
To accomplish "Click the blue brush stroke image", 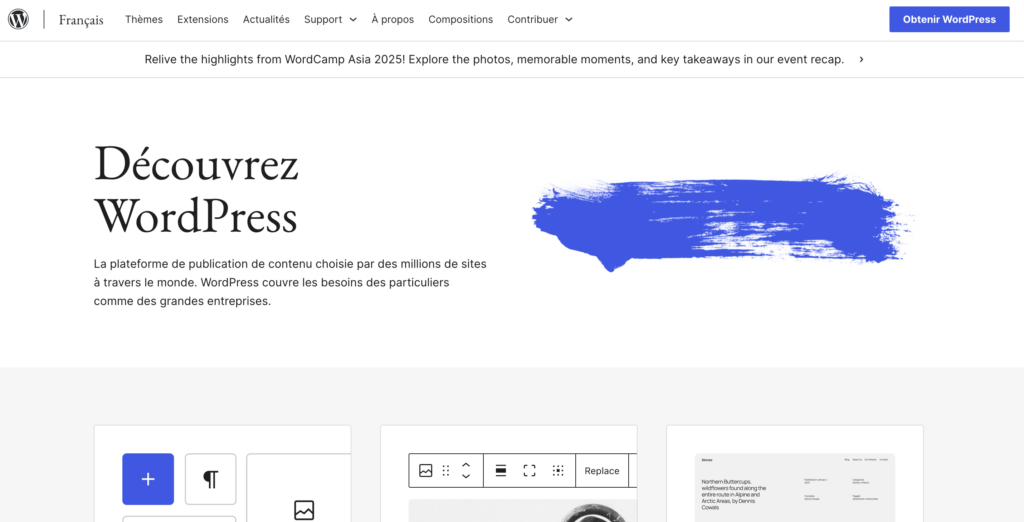I will pos(724,221).
